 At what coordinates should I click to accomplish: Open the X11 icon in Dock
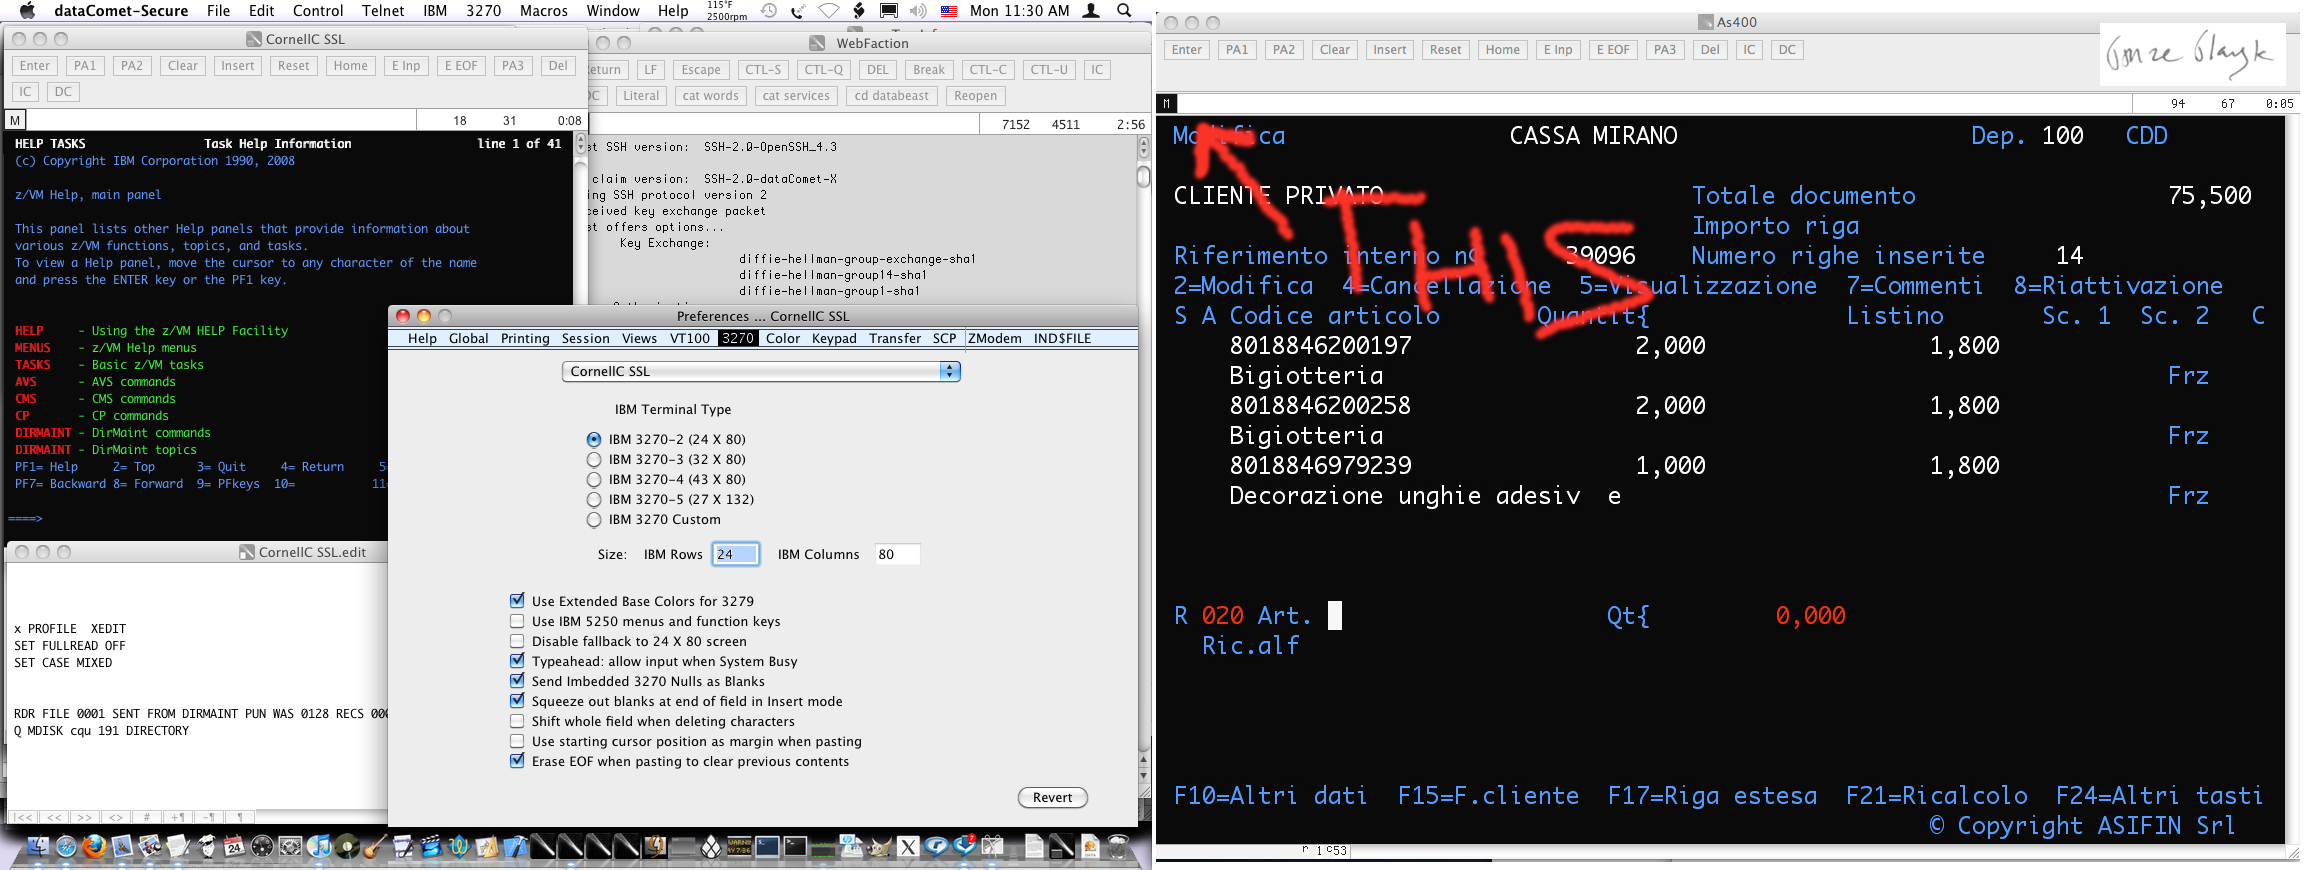click(908, 847)
